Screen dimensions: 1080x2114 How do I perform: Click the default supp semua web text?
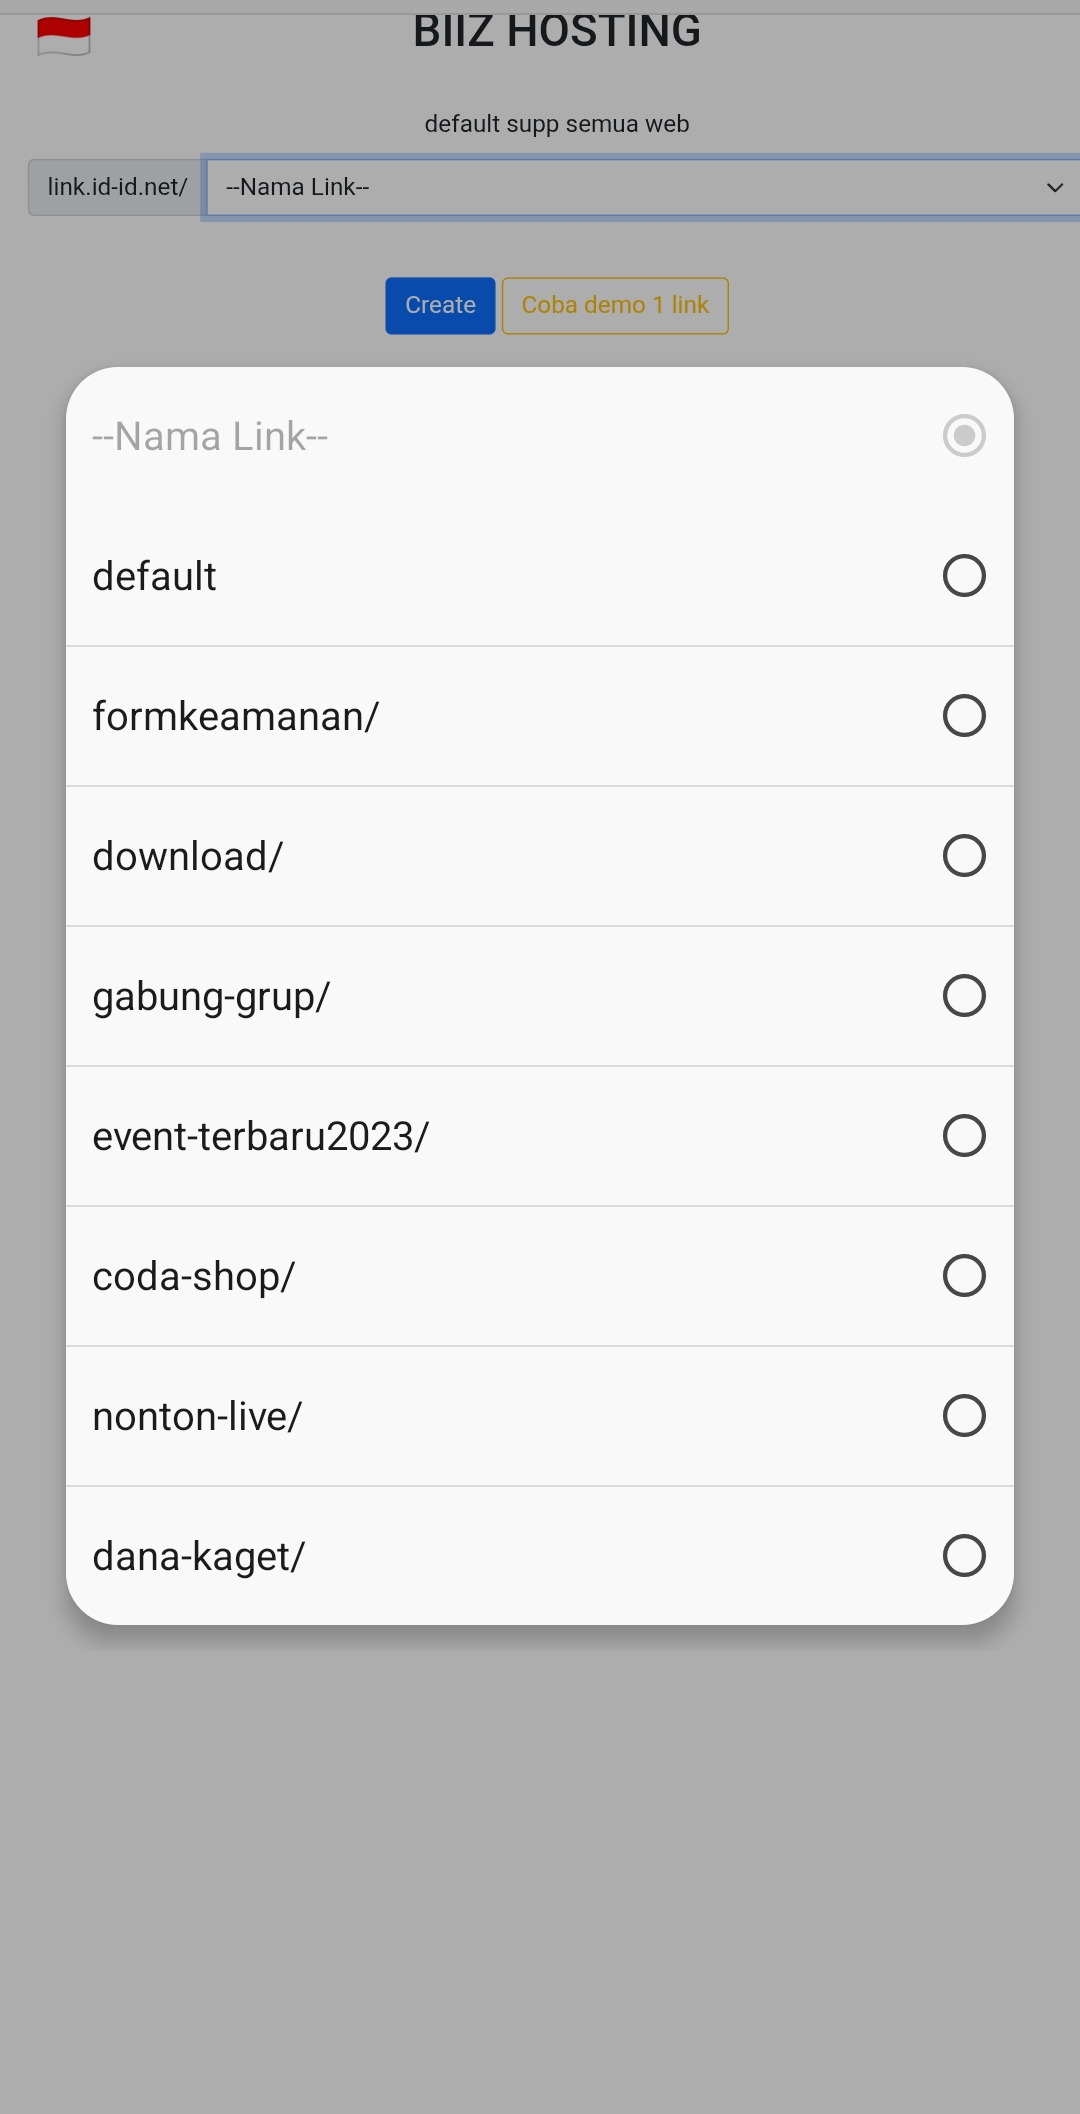[x=557, y=124]
